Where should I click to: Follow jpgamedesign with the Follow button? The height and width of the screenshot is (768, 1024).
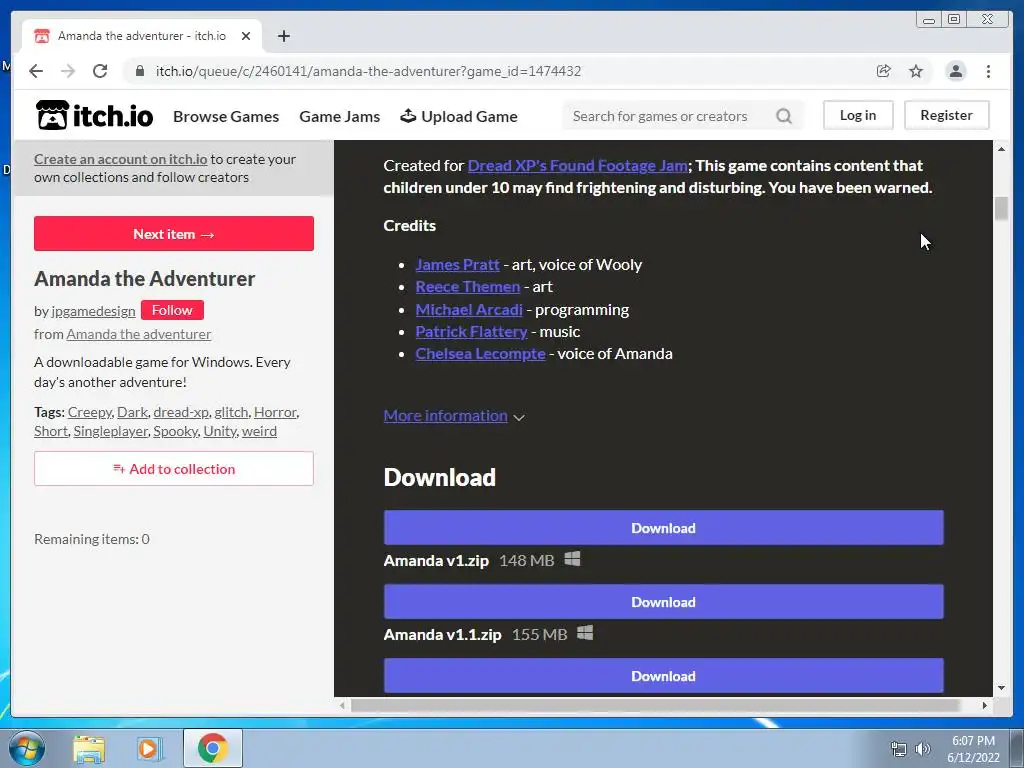pos(172,310)
